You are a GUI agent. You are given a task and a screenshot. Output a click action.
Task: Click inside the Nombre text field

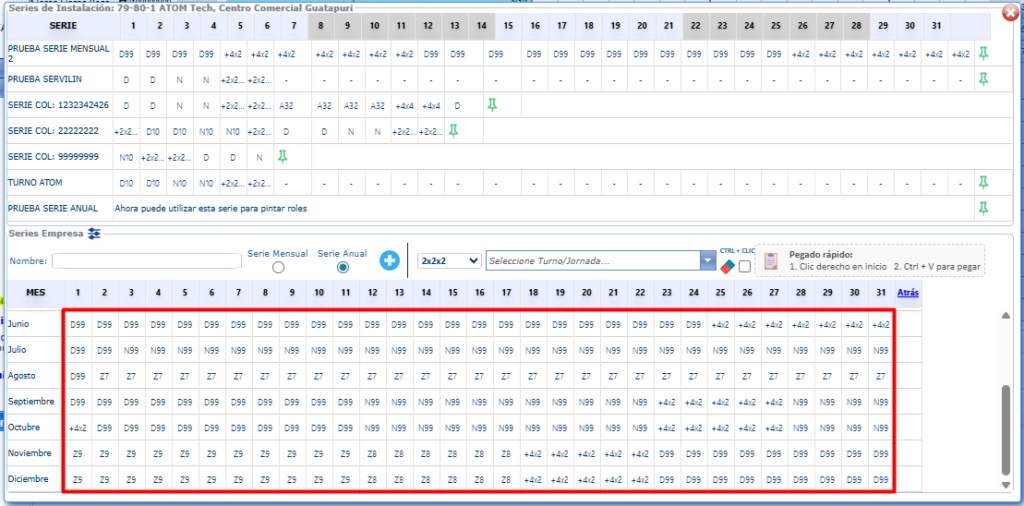click(x=146, y=261)
